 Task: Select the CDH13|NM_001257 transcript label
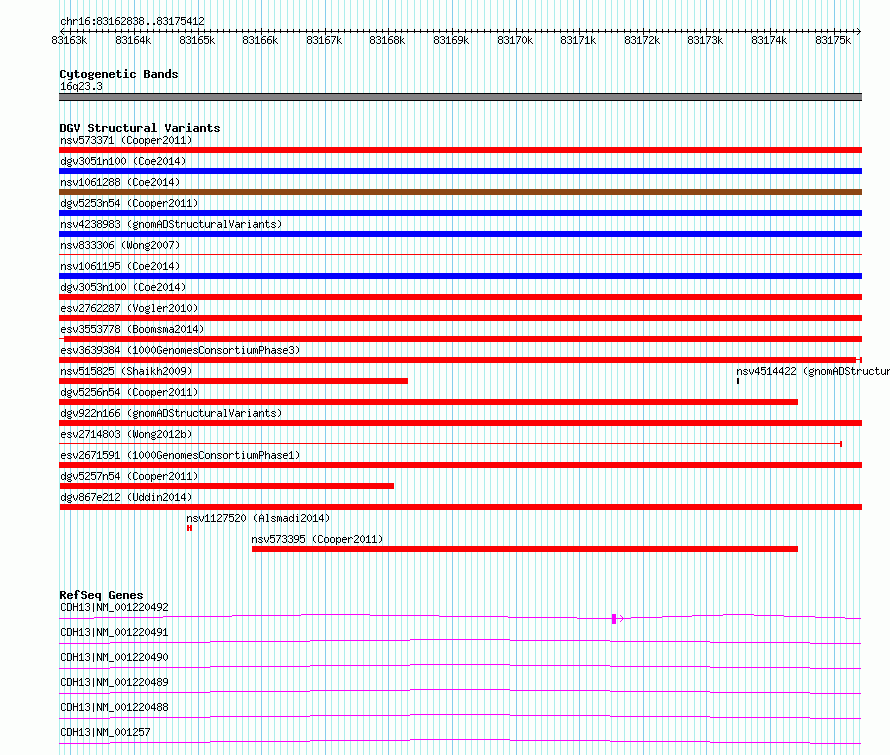pos(106,732)
